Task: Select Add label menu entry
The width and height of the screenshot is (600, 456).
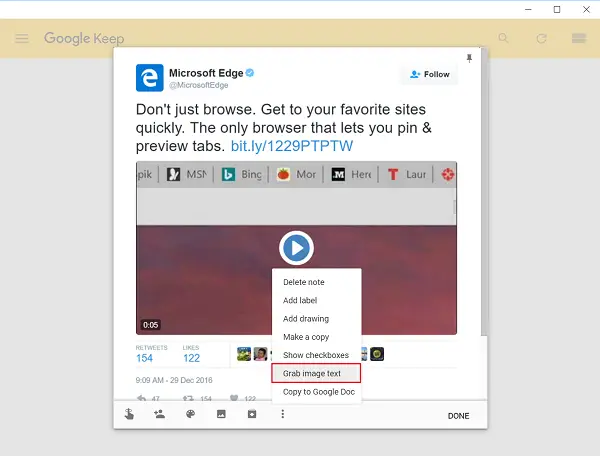Action: coord(316,300)
